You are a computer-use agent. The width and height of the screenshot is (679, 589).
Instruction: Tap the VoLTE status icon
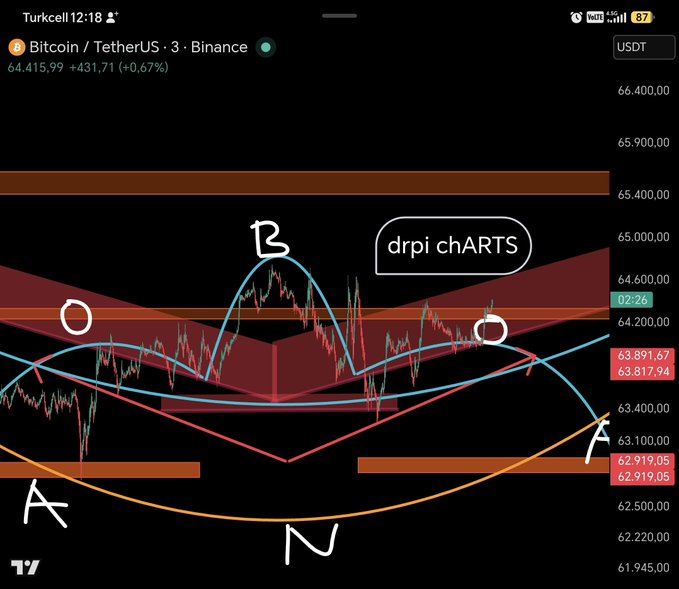pyautogui.click(x=595, y=17)
